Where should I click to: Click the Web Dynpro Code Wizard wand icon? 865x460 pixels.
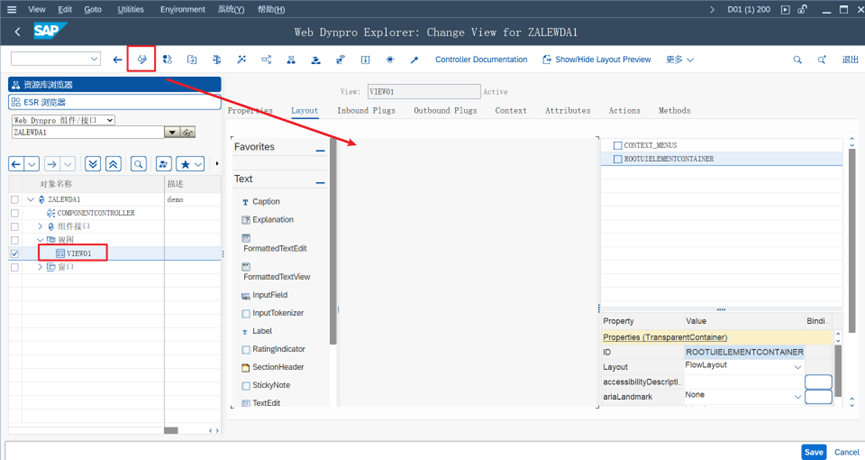pos(414,60)
